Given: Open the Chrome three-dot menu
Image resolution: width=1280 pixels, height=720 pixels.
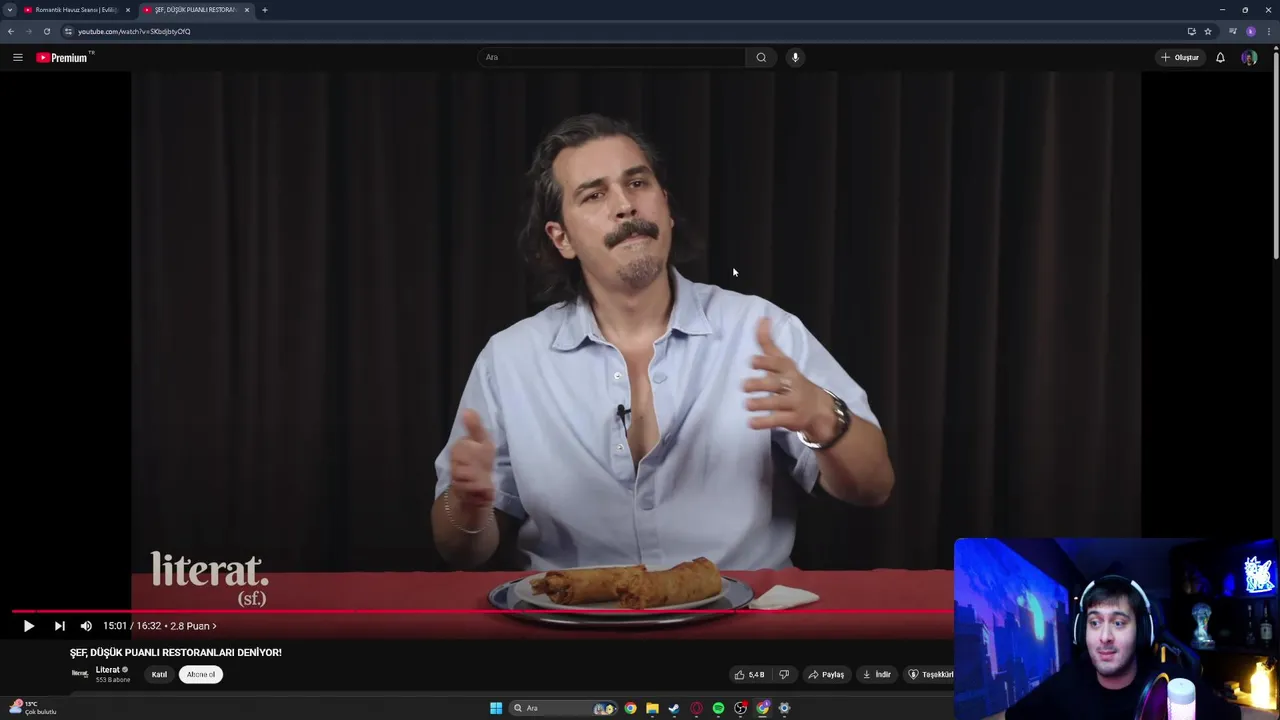Looking at the screenshot, I should (1268, 31).
